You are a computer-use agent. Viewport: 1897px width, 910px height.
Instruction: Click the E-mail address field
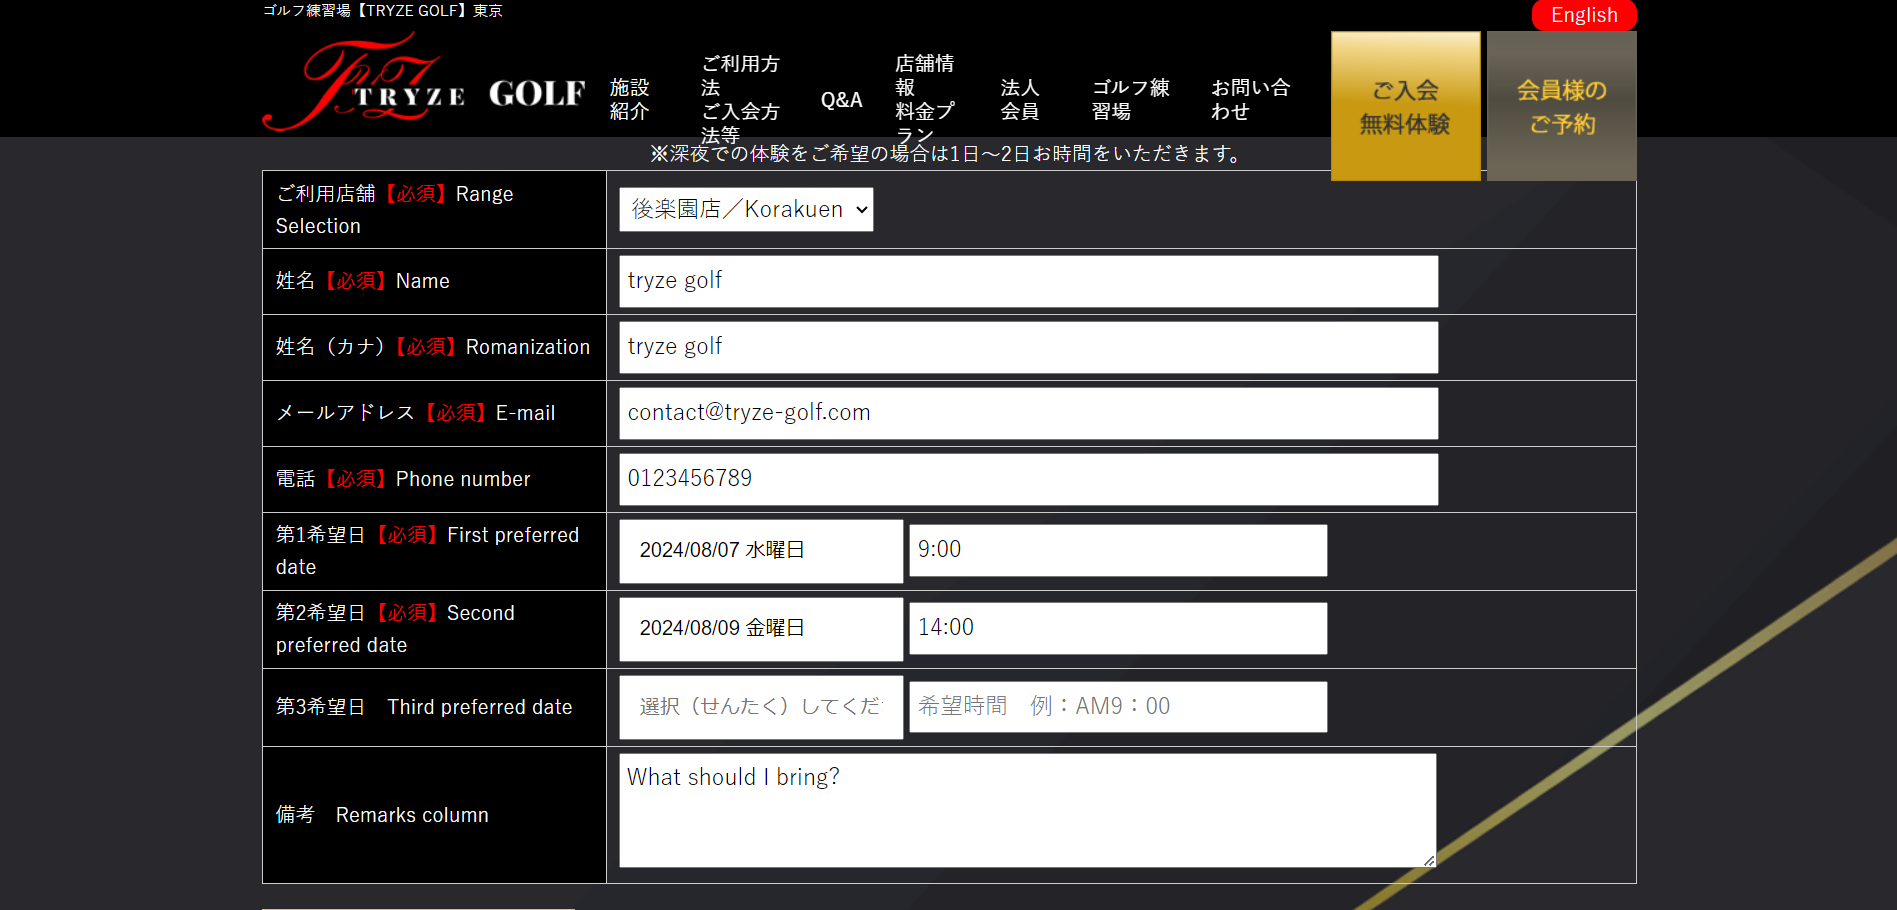[1029, 413]
